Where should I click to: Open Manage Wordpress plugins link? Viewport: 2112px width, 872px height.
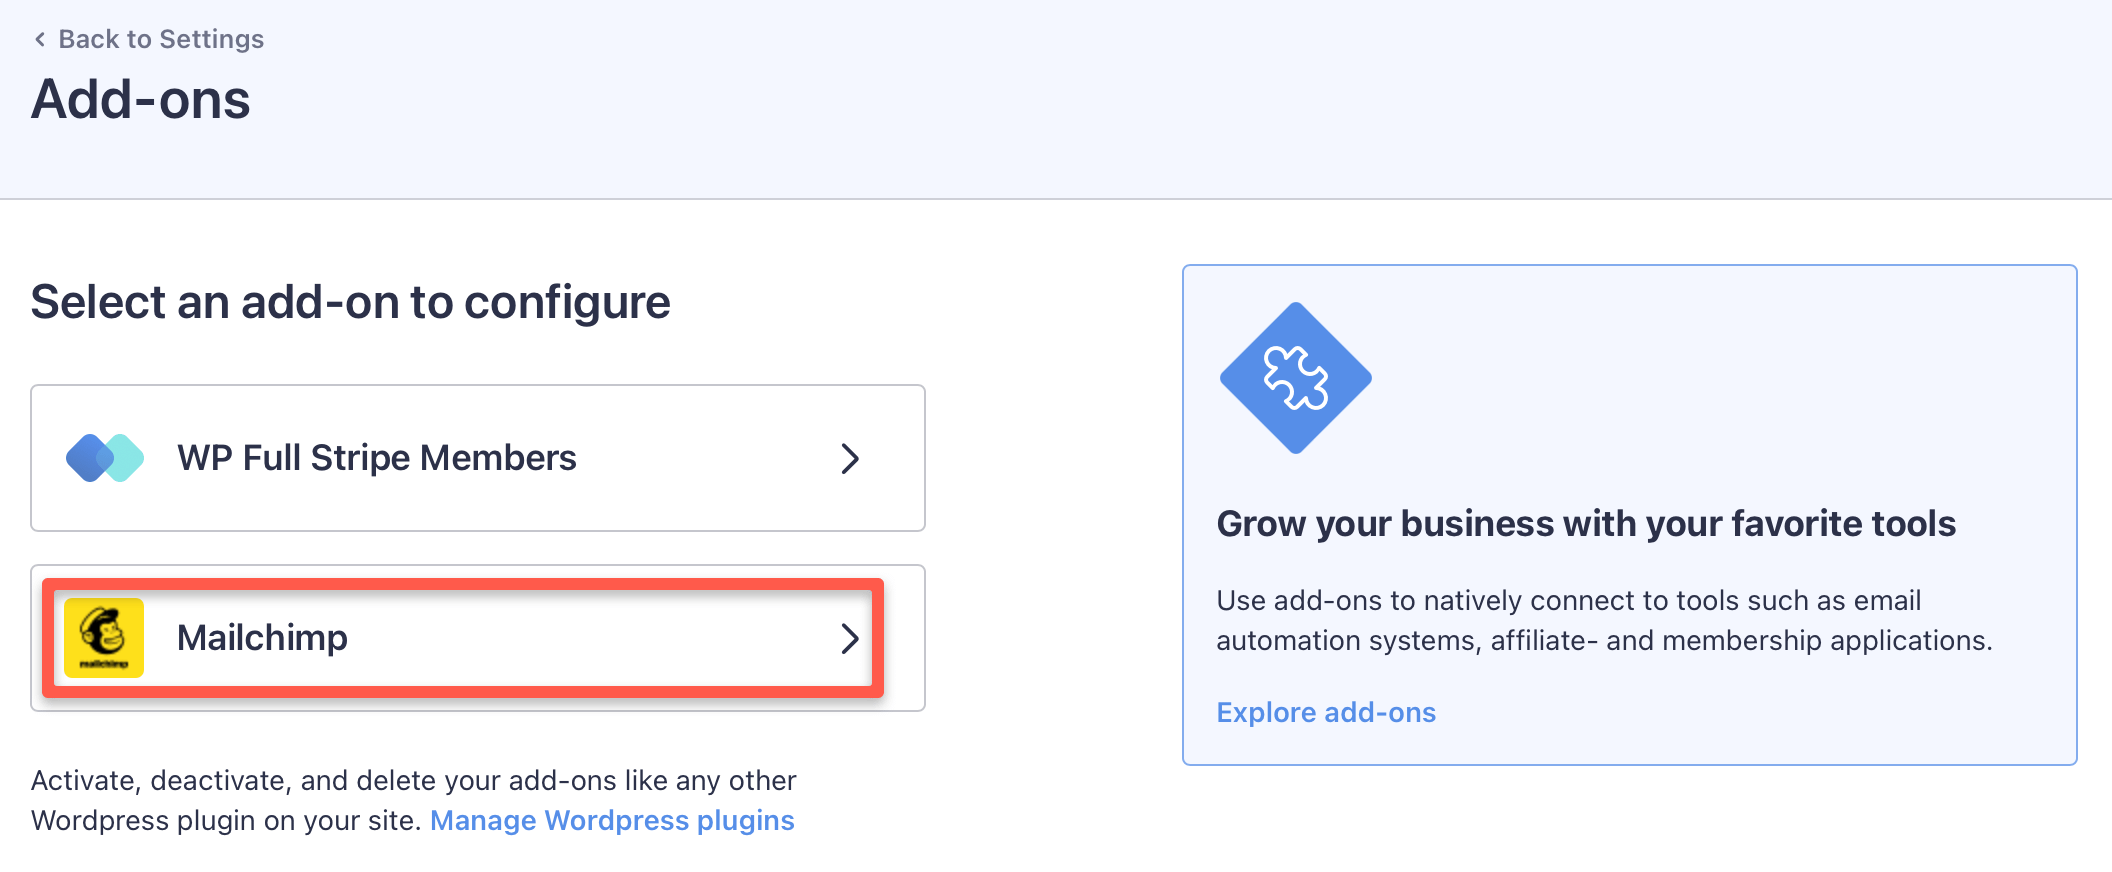tap(612, 820)
